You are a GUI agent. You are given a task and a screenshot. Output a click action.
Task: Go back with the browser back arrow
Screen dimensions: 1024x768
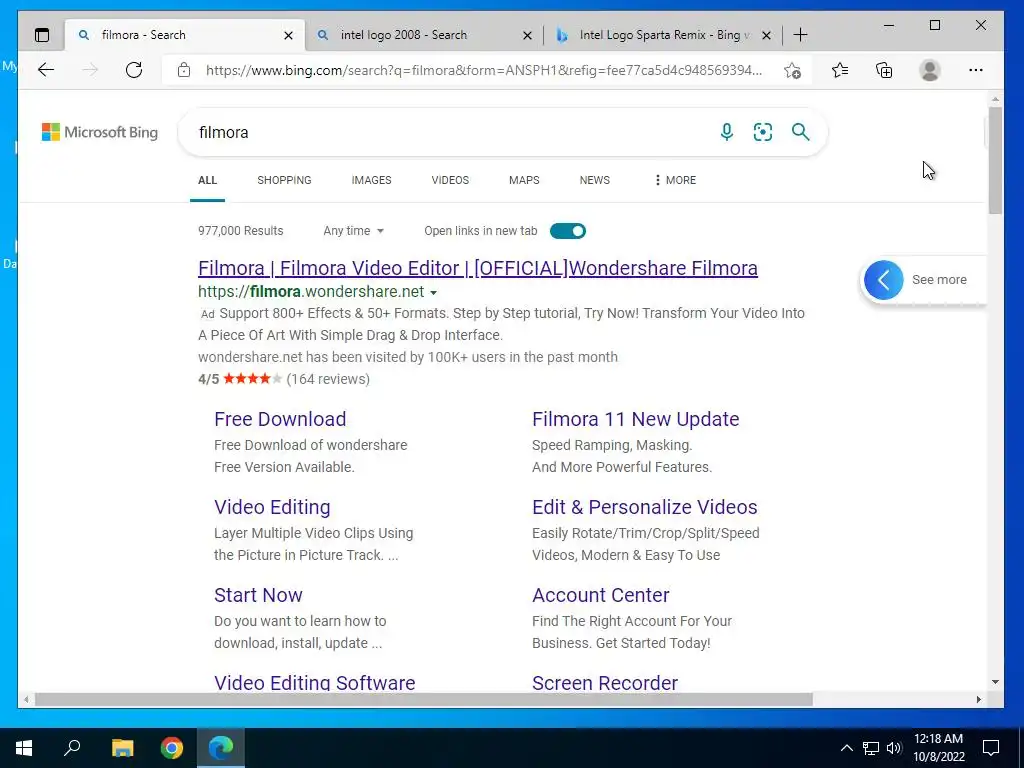46,70
